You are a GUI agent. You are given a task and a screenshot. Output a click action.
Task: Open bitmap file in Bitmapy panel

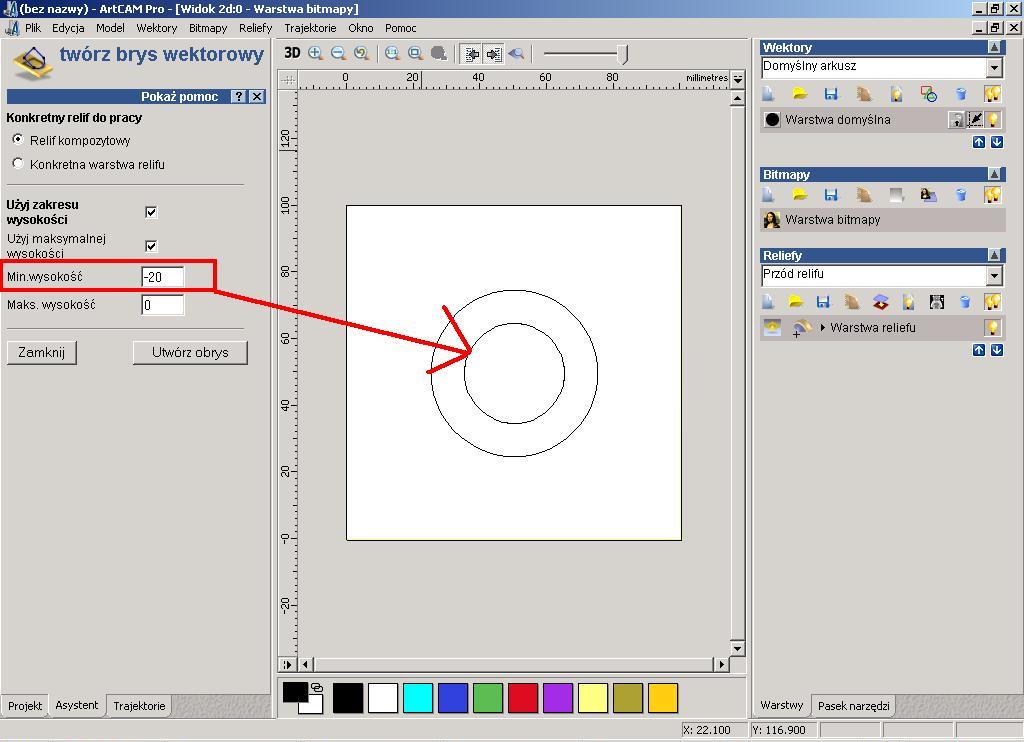(799, 195)
